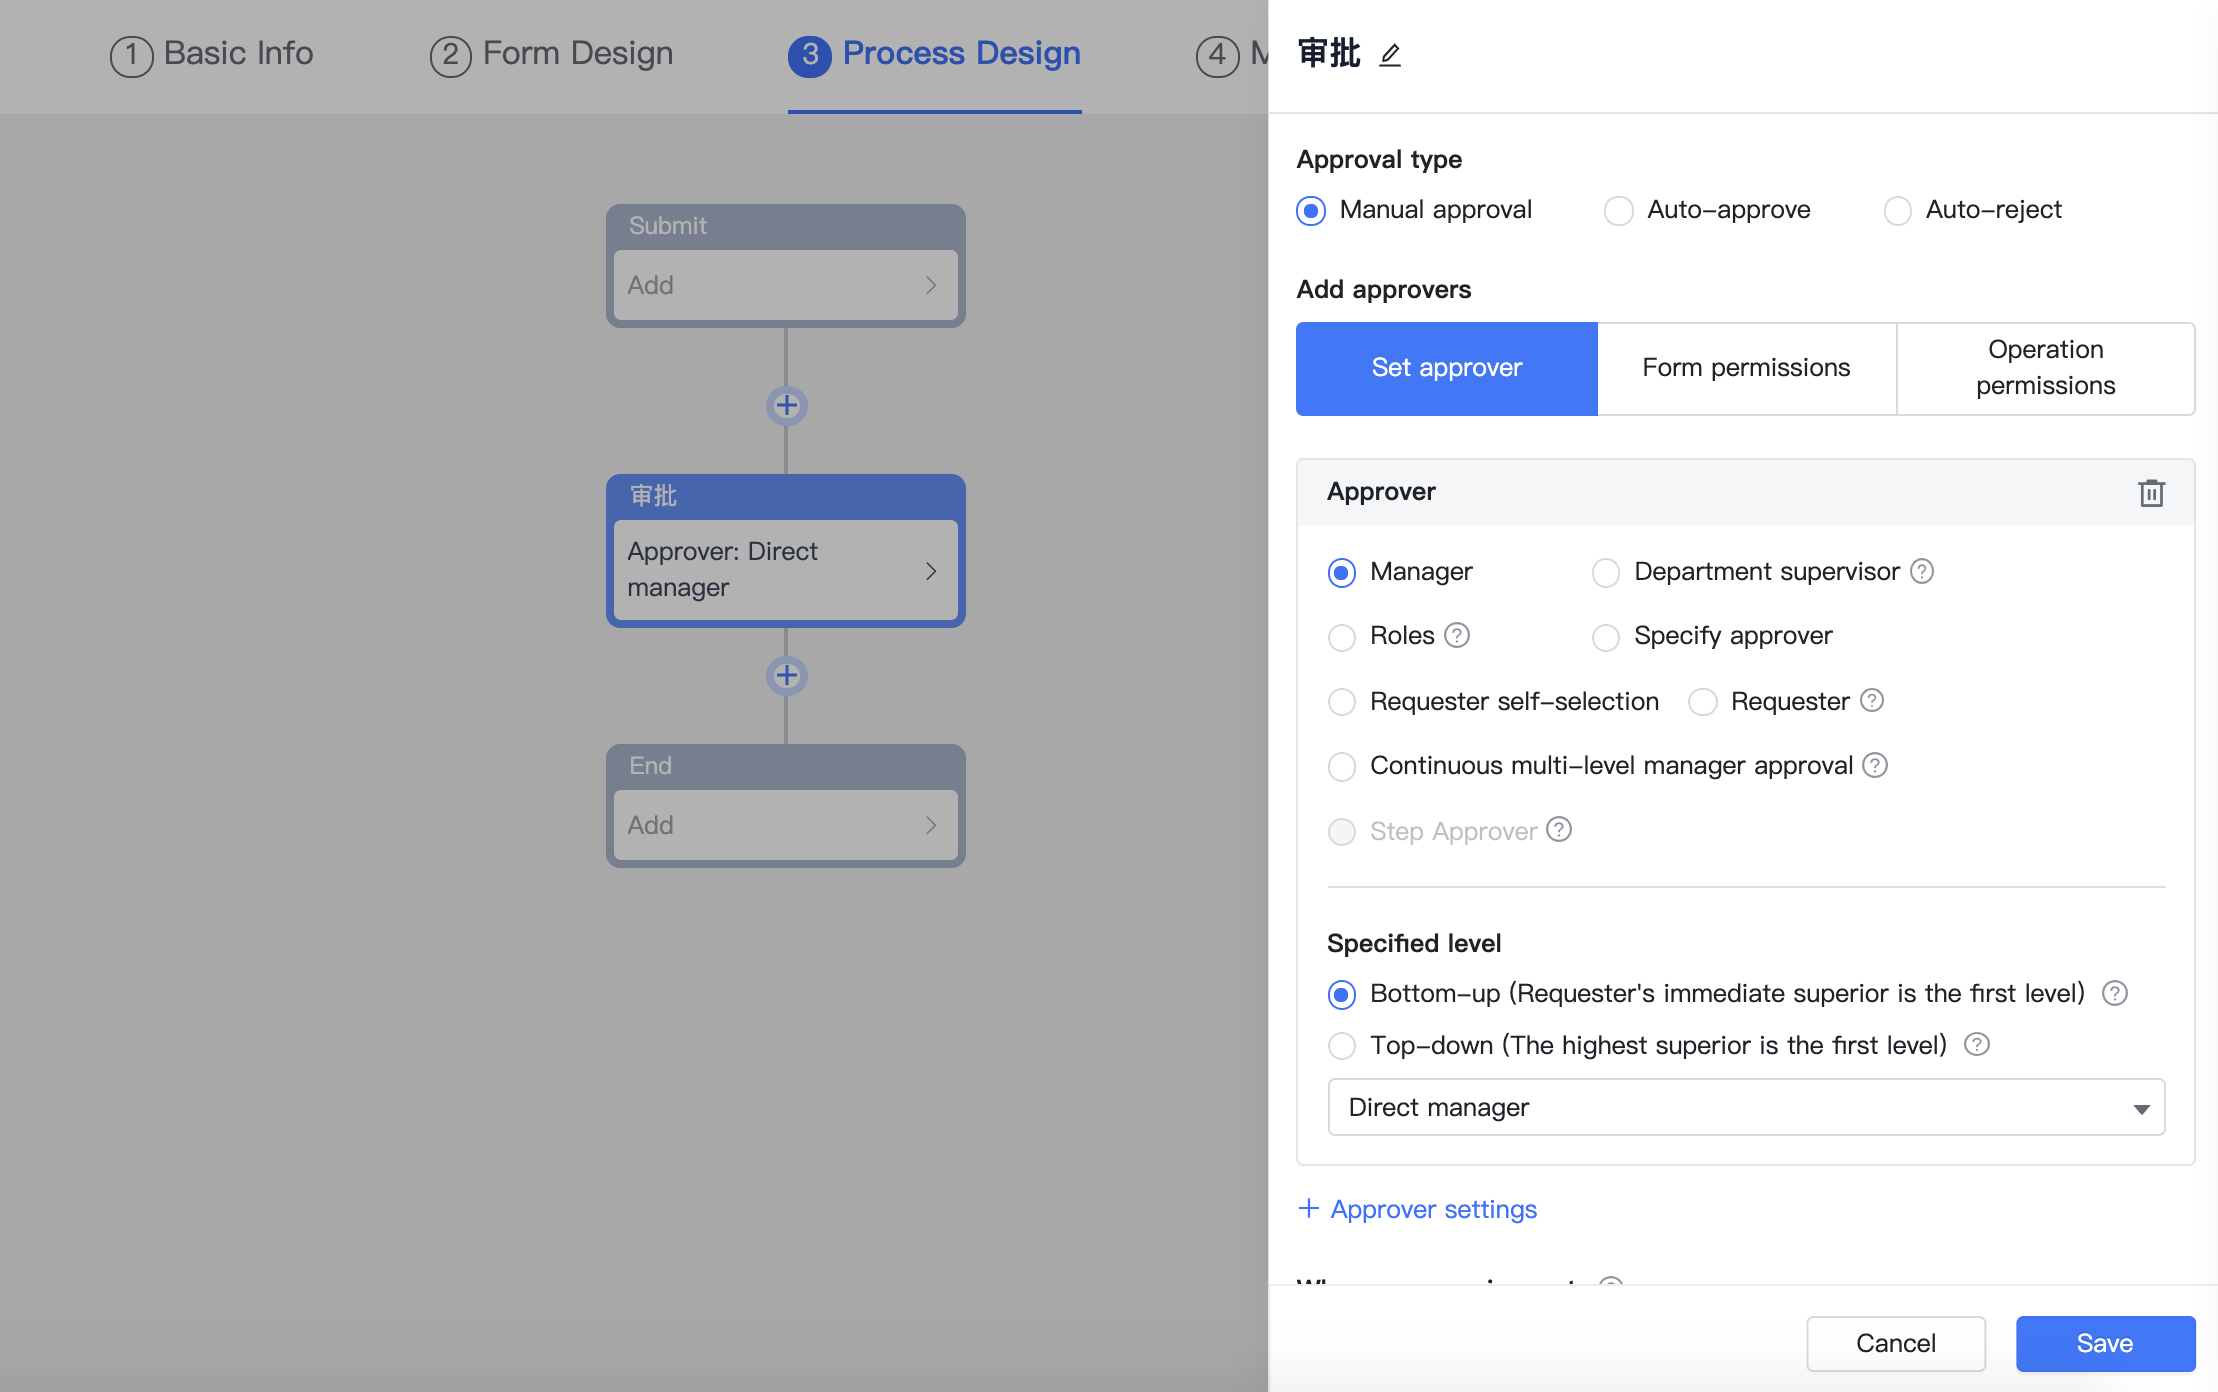This screenshot has width=2218, height=1392.
Task: Expand the Approver: Direct manager node details
Action: 786,569
